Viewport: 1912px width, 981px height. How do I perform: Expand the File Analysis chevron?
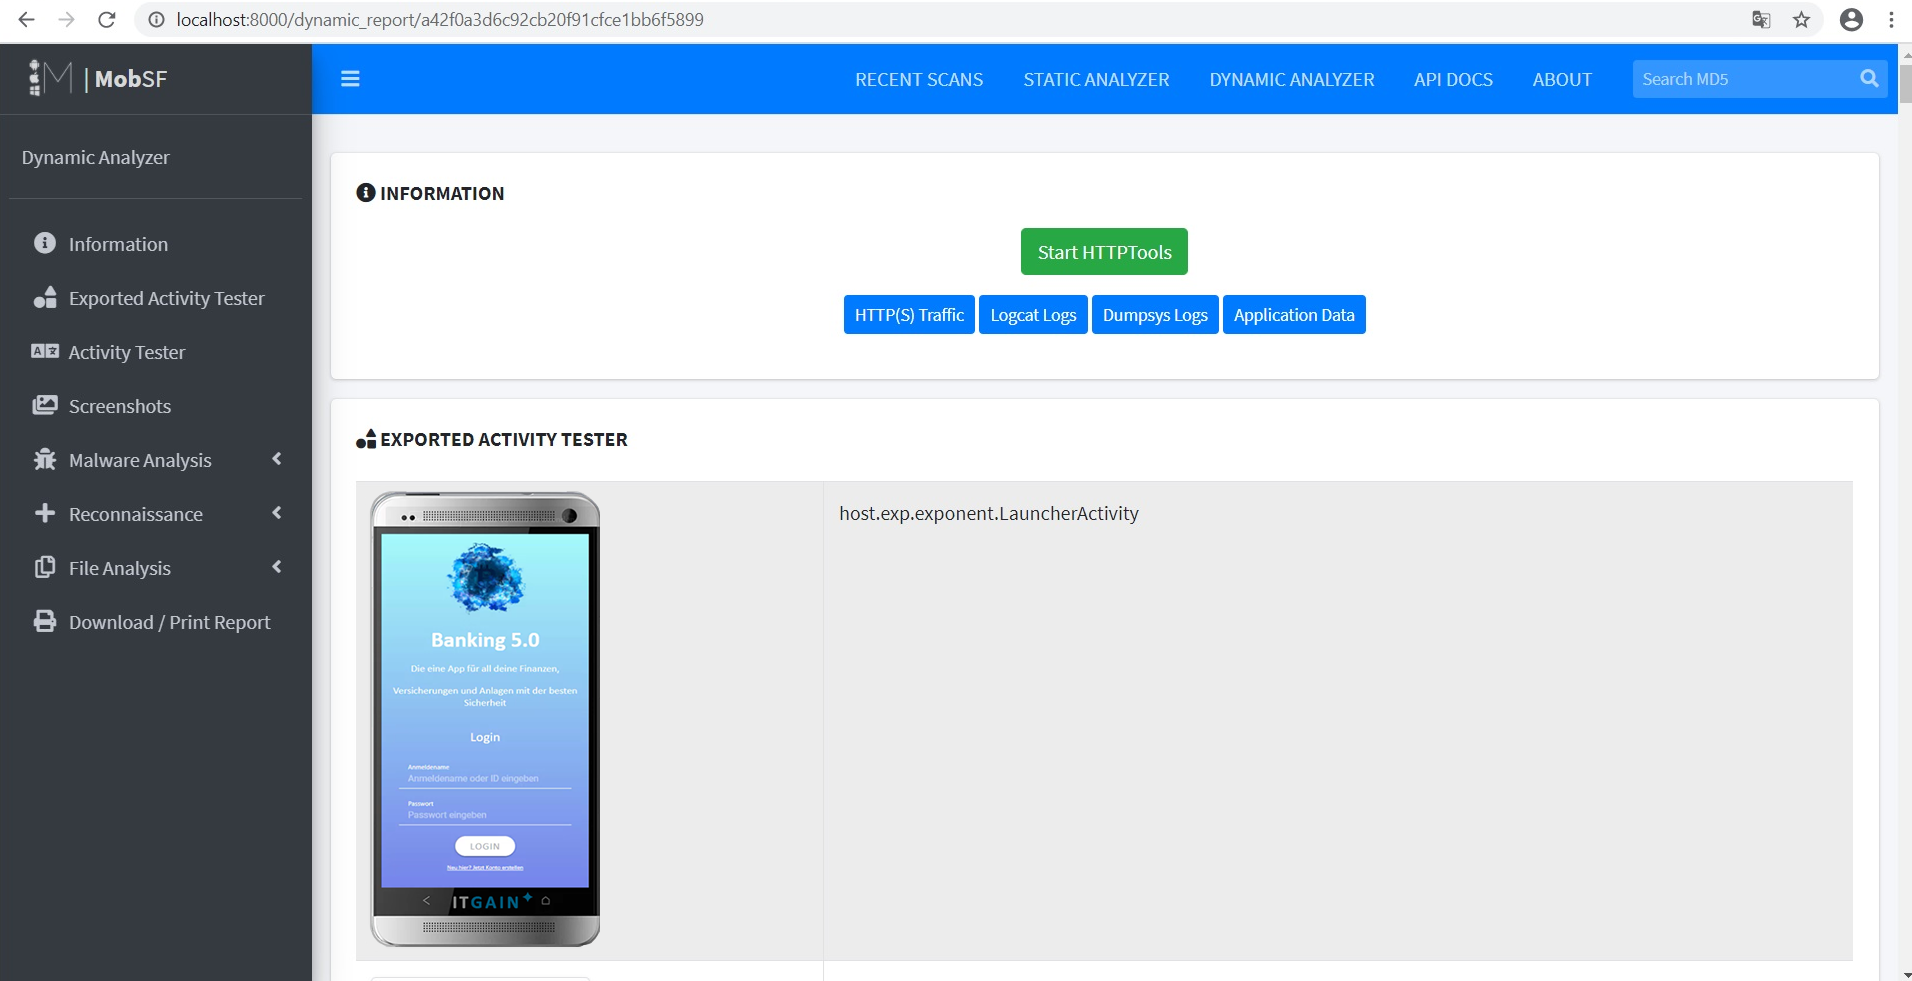pos(277,567)
